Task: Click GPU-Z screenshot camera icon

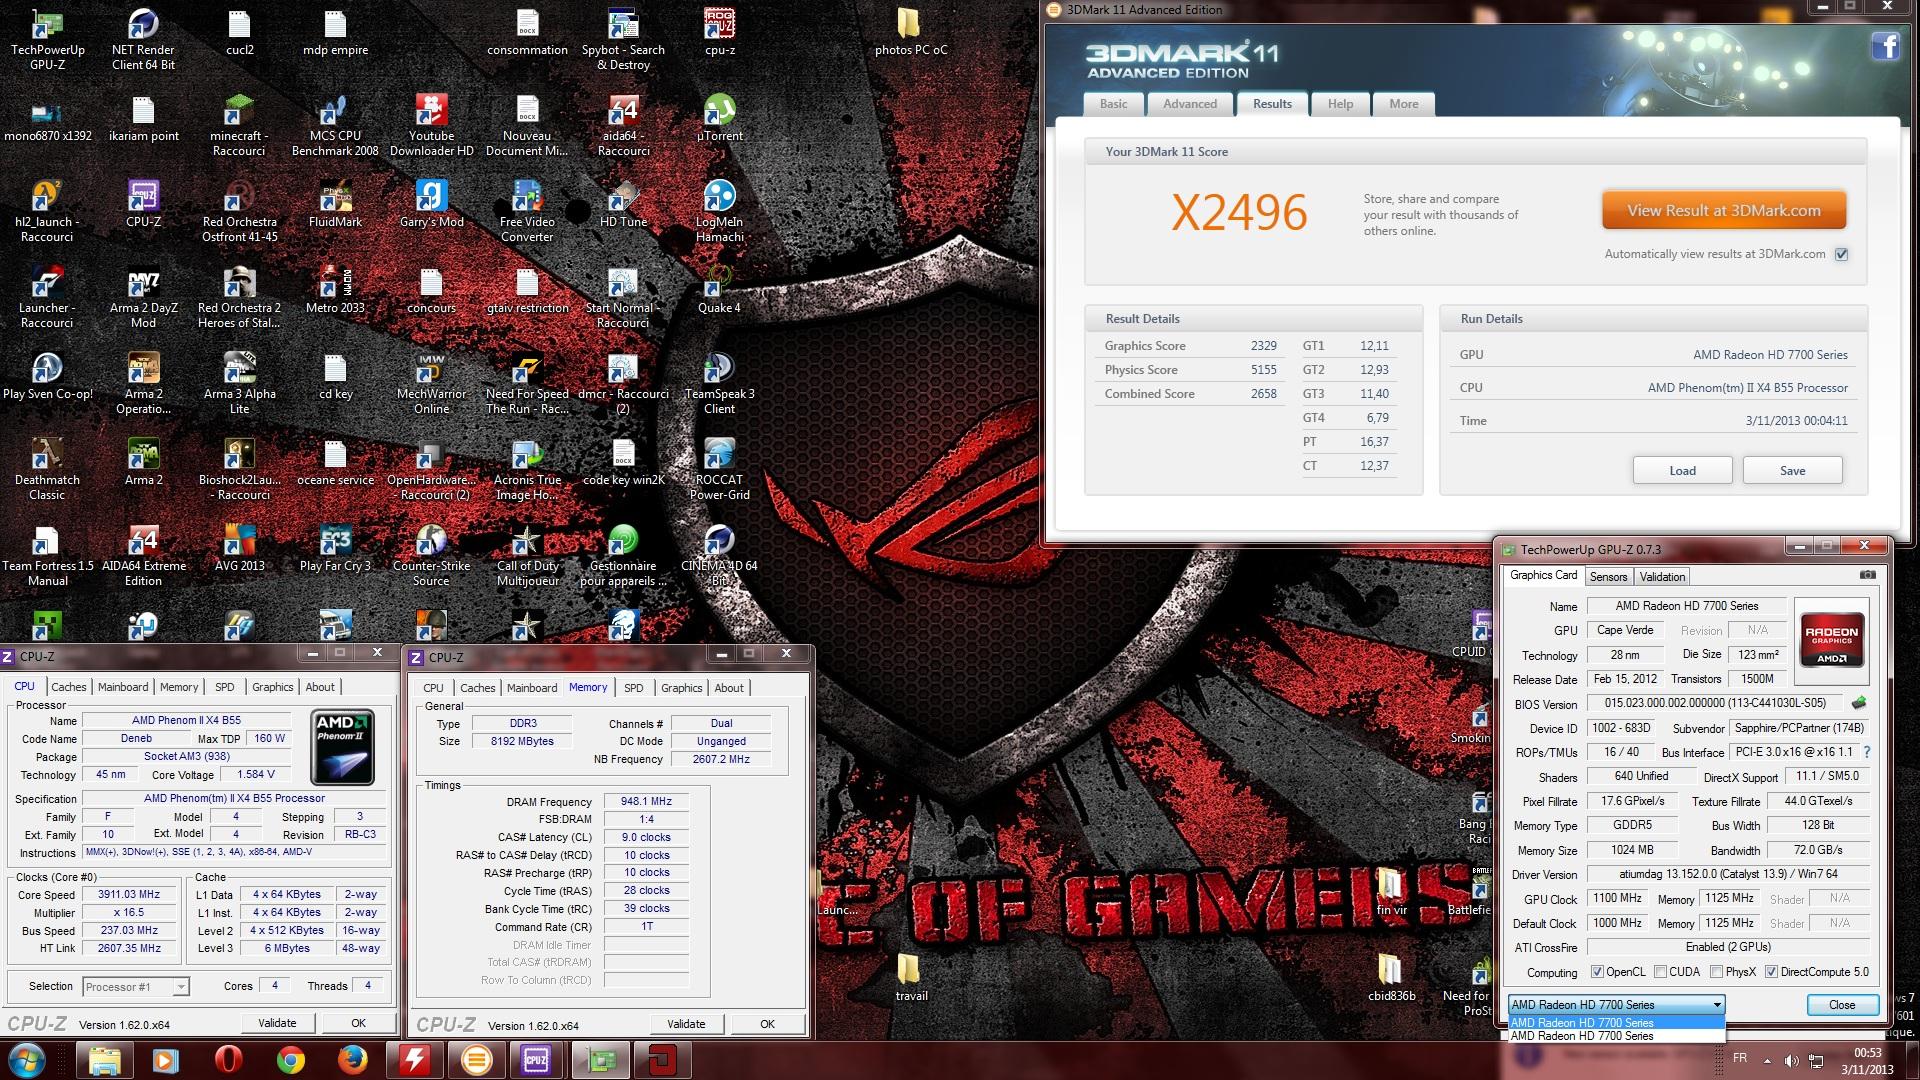Action: (x=1867, y=575)
